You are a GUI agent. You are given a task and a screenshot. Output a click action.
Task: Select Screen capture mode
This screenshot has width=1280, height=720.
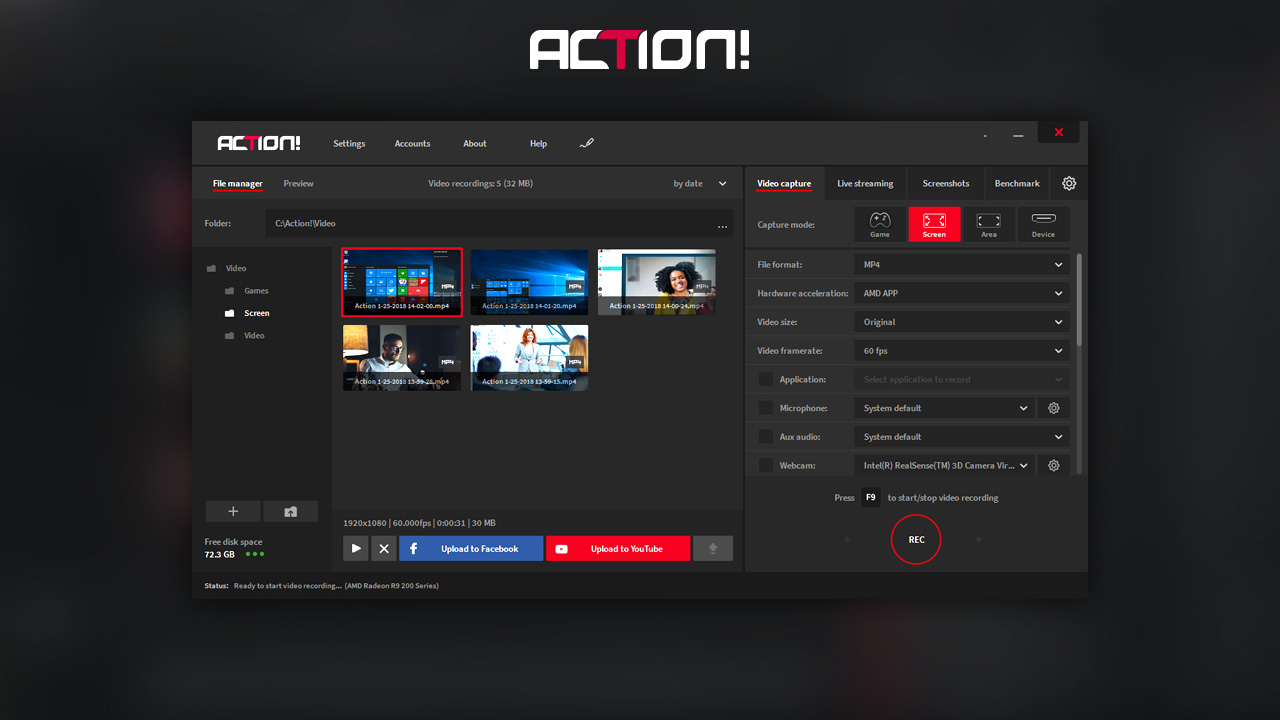[x=934, y=224]
